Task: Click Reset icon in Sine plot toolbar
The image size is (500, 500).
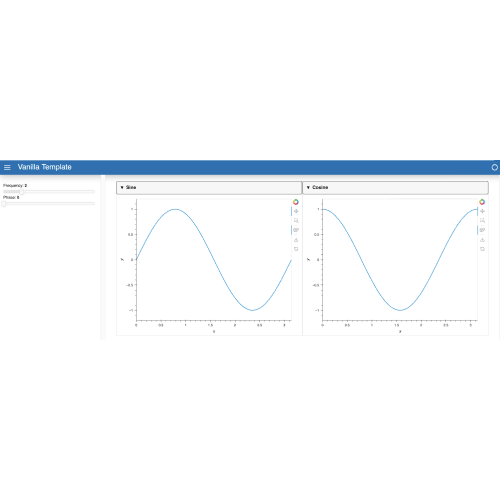Action: point(296,249)
